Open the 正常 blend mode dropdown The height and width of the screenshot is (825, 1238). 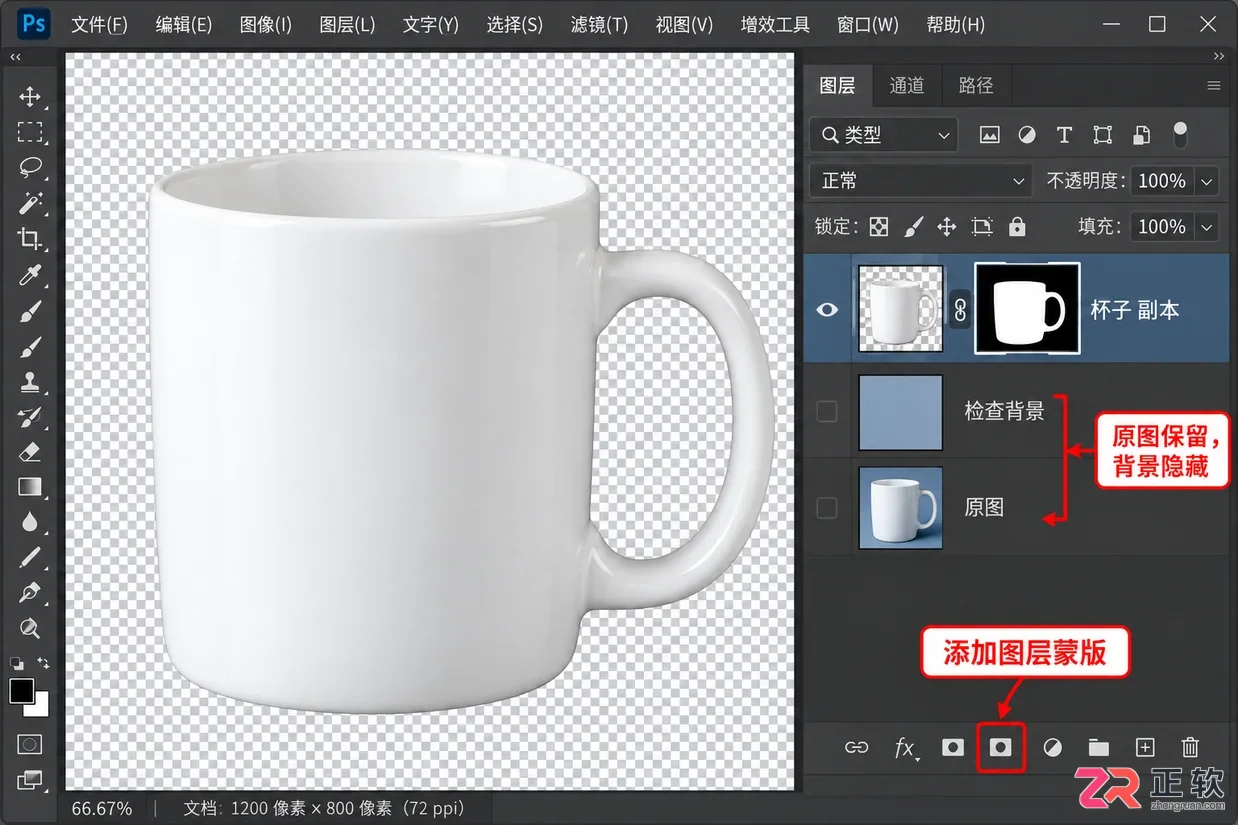pos(921,181)
